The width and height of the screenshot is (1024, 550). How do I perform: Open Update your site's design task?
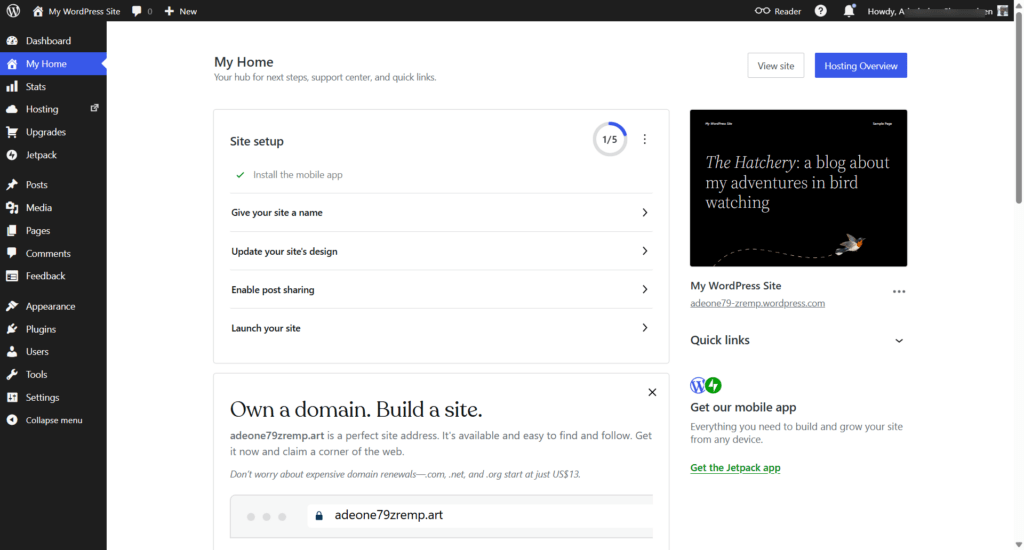pyautogui.click(x=441, y=251)
